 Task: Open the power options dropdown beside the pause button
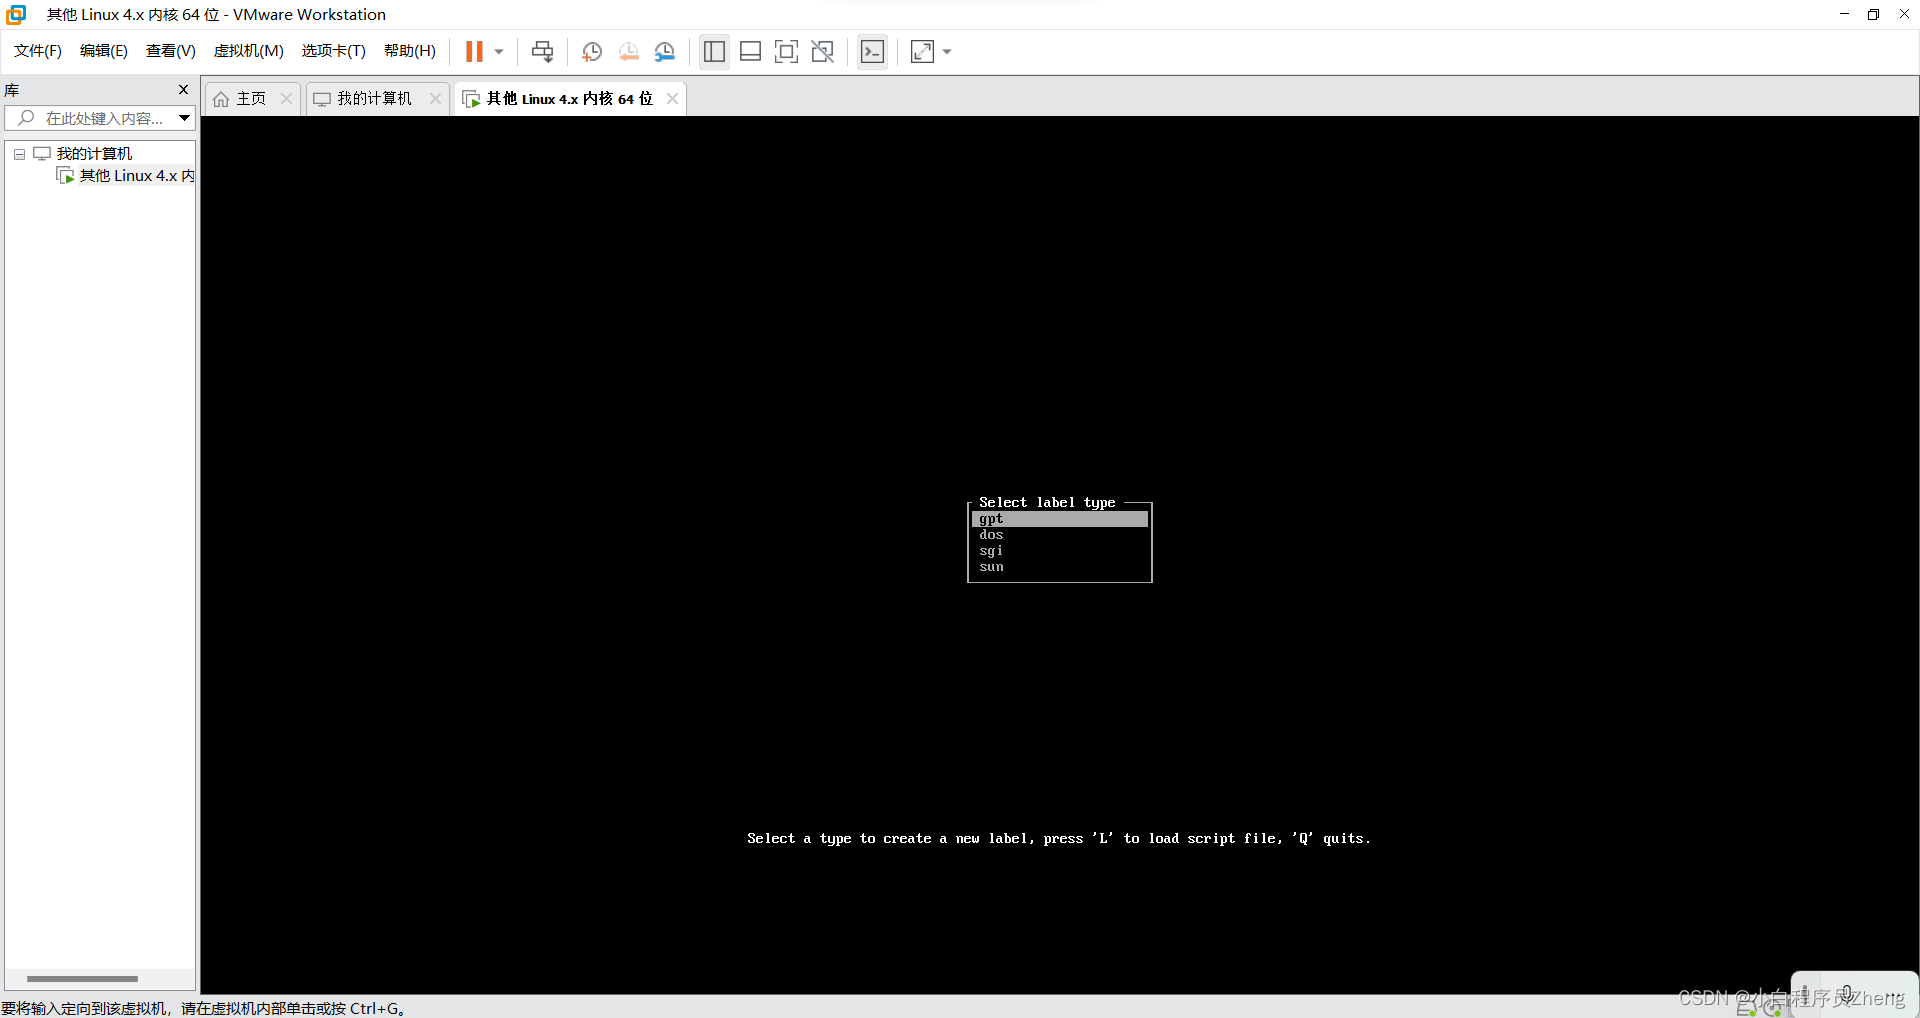pos(499,51)
